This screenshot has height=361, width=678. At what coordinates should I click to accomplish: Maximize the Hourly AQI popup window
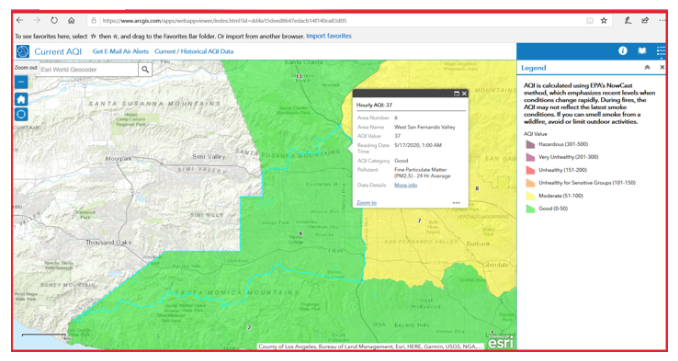click(x=456, y=93)
